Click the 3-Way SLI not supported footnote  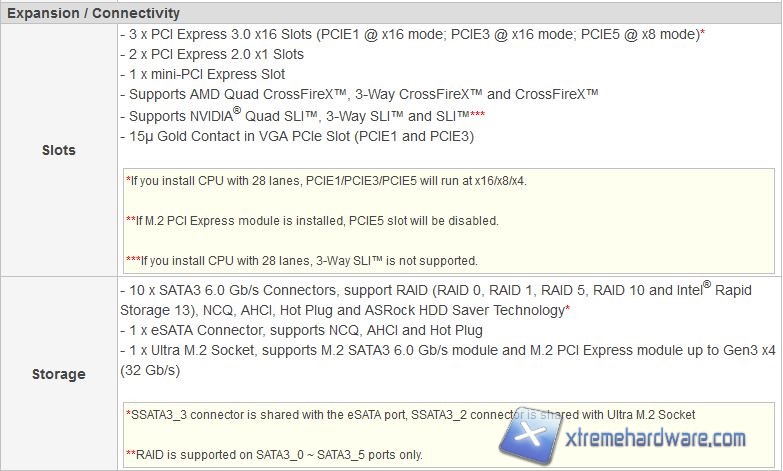pyautogui.click(x=302, y=260)
